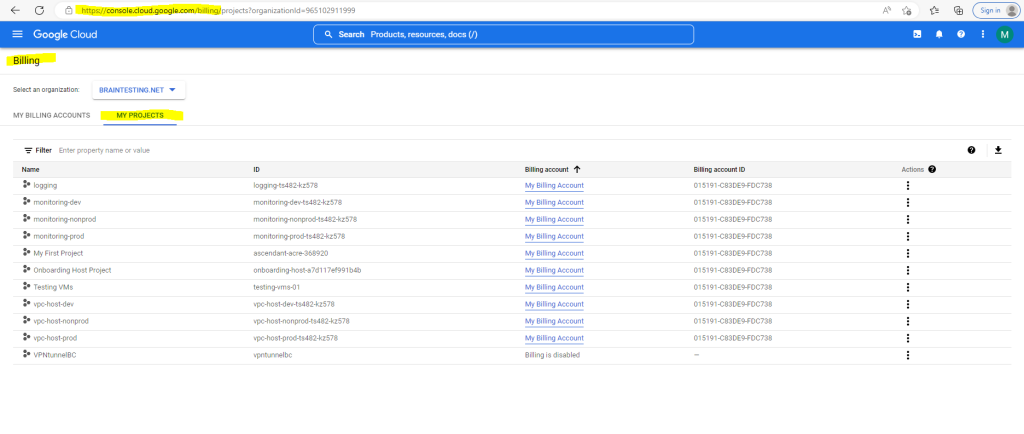Open notifications bell icon
This screenshot has width=1024, height=434.
pos(939,35)
